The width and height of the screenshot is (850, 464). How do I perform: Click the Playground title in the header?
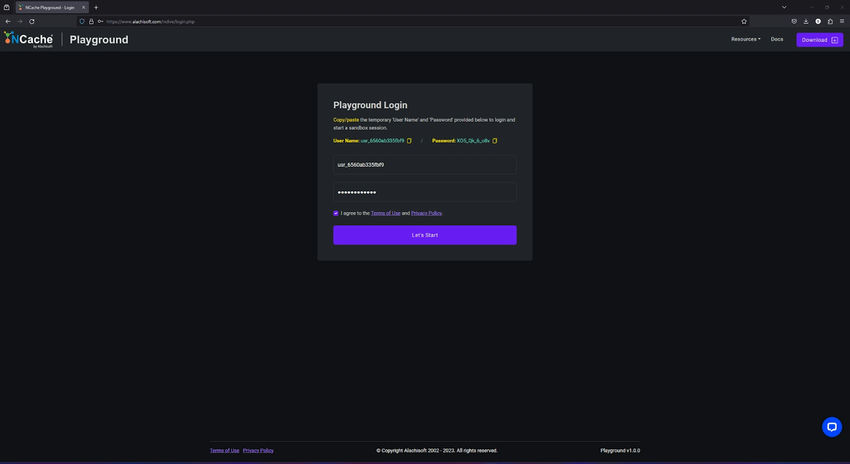(x=99, y=40)
